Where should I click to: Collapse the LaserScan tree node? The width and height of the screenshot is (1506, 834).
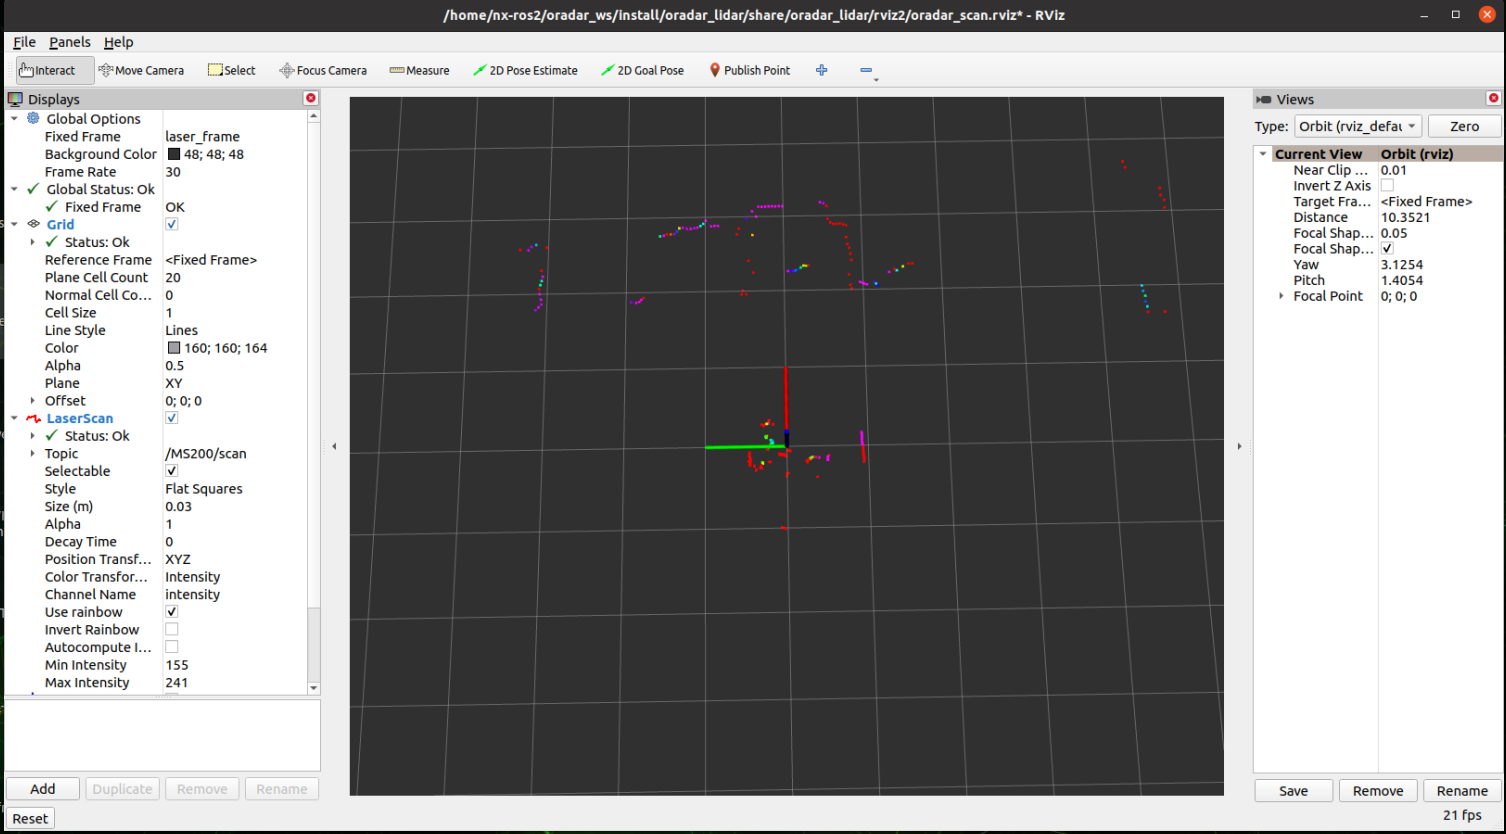pos(14,418)
